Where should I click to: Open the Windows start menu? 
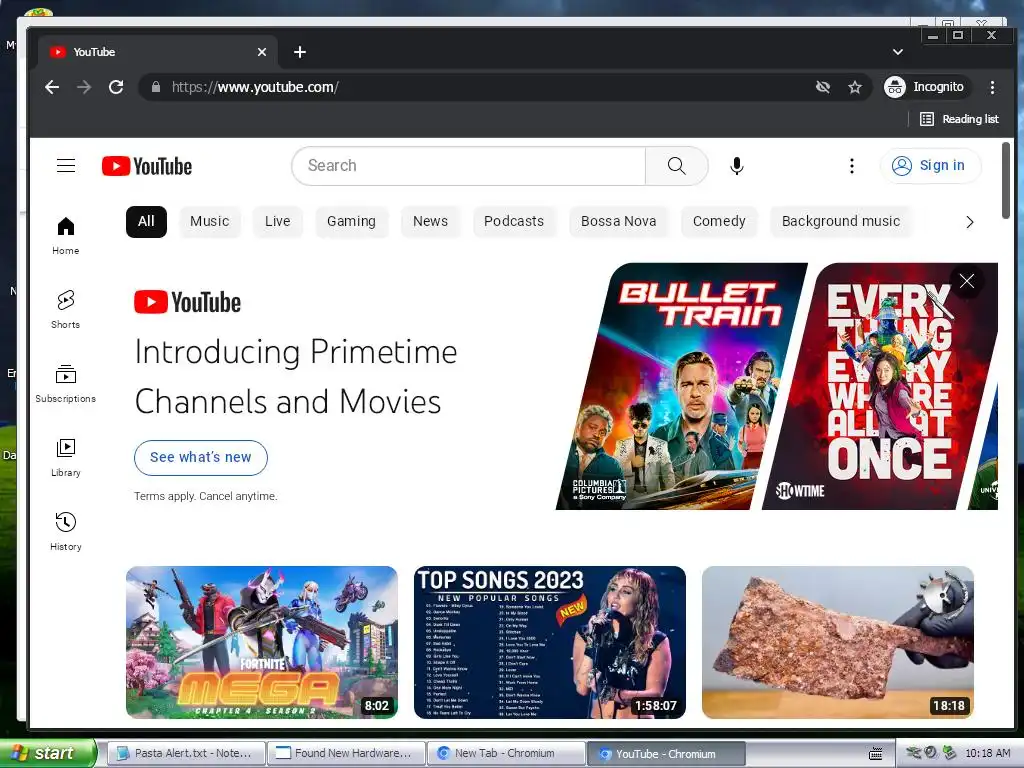coord(48,753)
